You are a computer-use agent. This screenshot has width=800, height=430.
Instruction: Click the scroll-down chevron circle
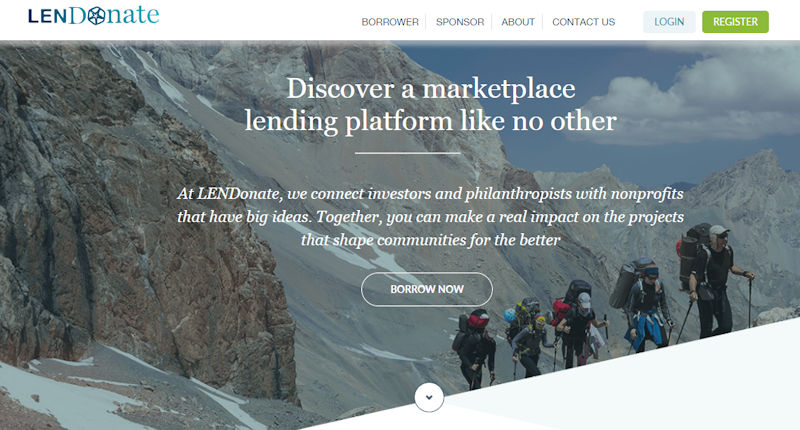429,397
